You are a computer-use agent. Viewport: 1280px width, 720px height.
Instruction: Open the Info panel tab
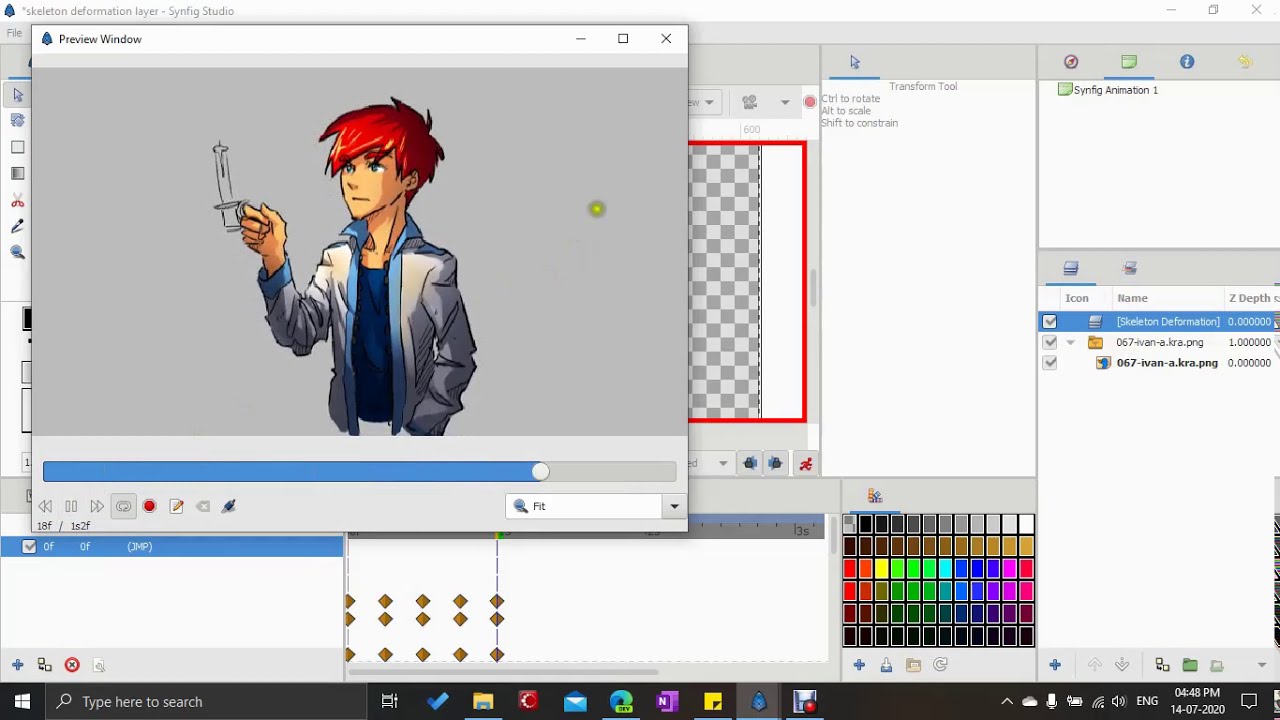click(x=1187, y=62)
